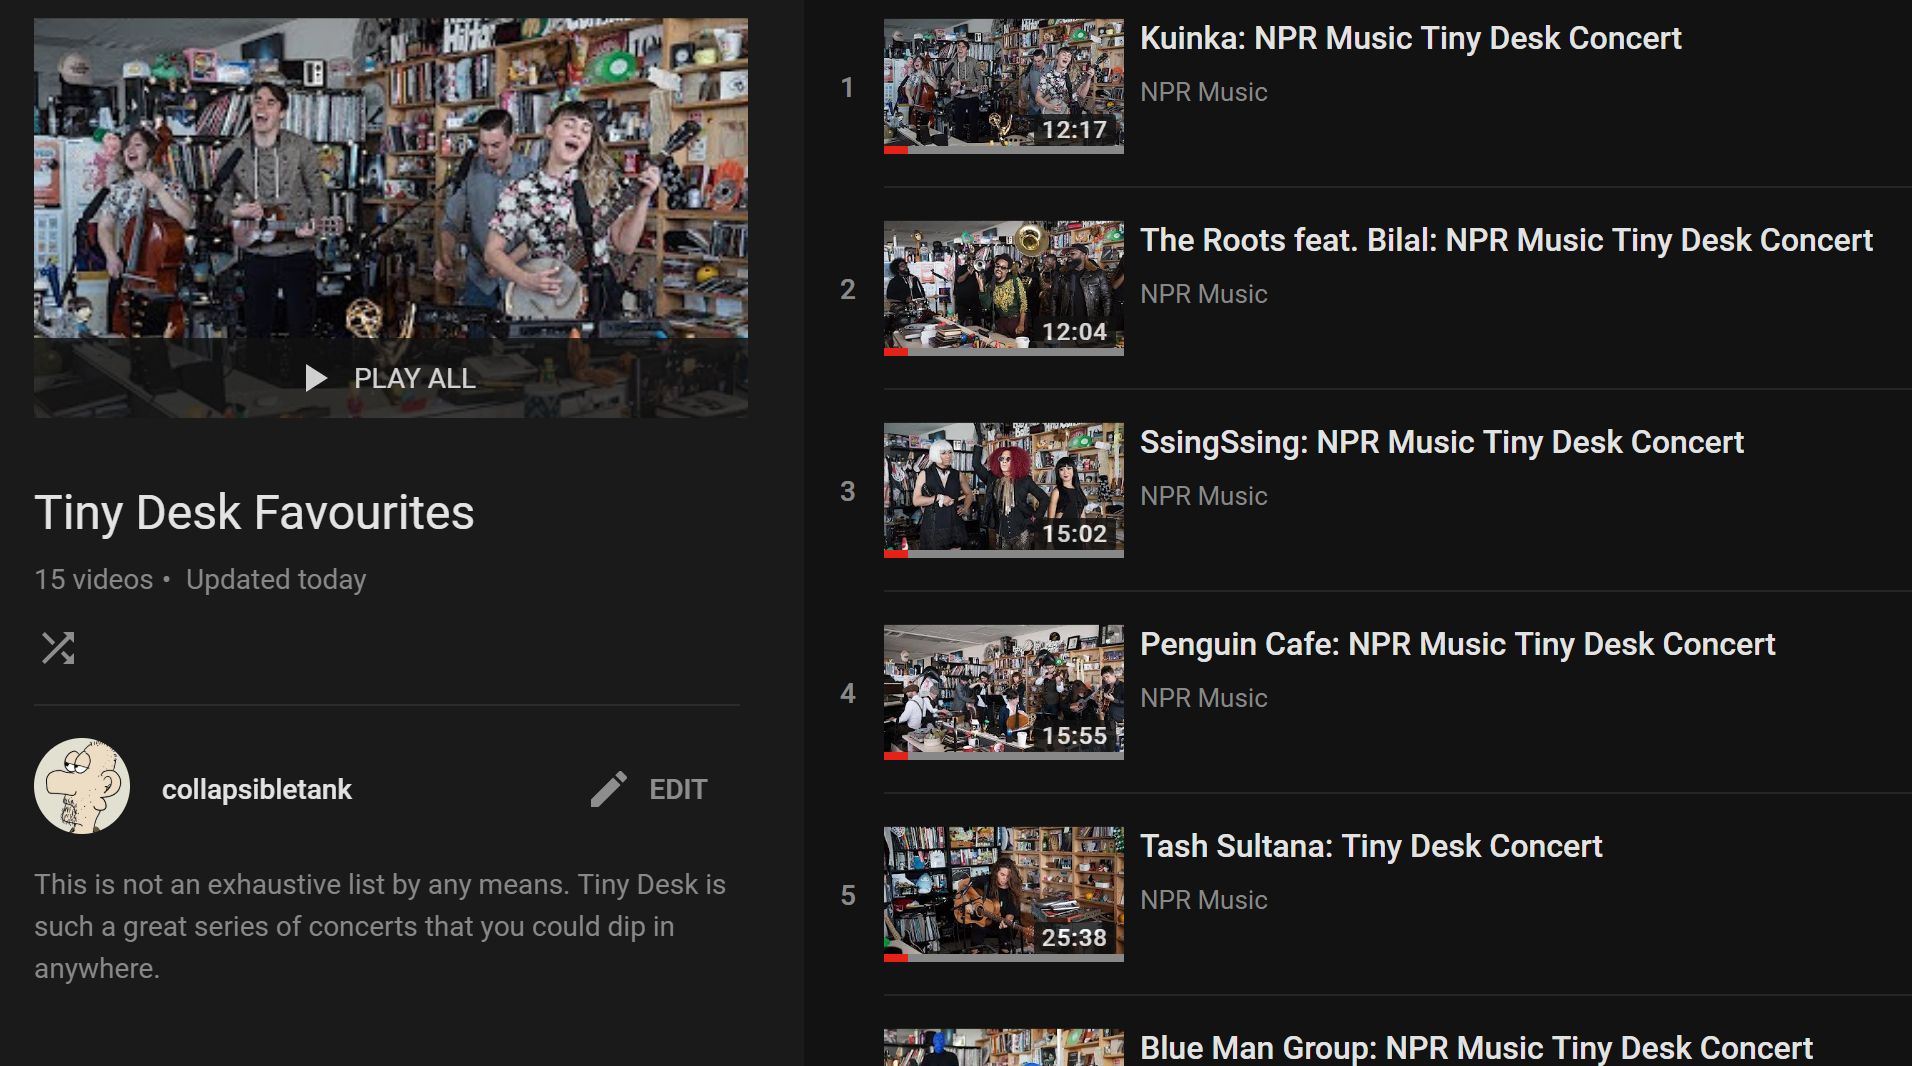
Task: Click NPR Music channel under Penguin Cafe
Action: [x=1203, y=698]
